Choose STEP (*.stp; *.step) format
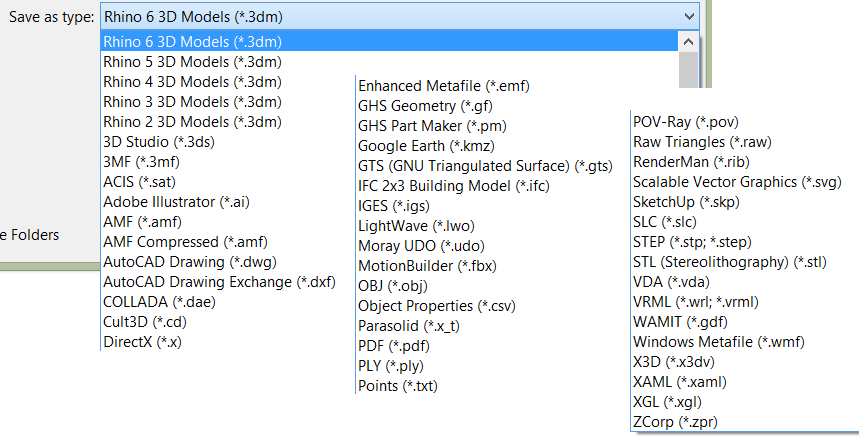866x444 pixels. coord(692,242)
